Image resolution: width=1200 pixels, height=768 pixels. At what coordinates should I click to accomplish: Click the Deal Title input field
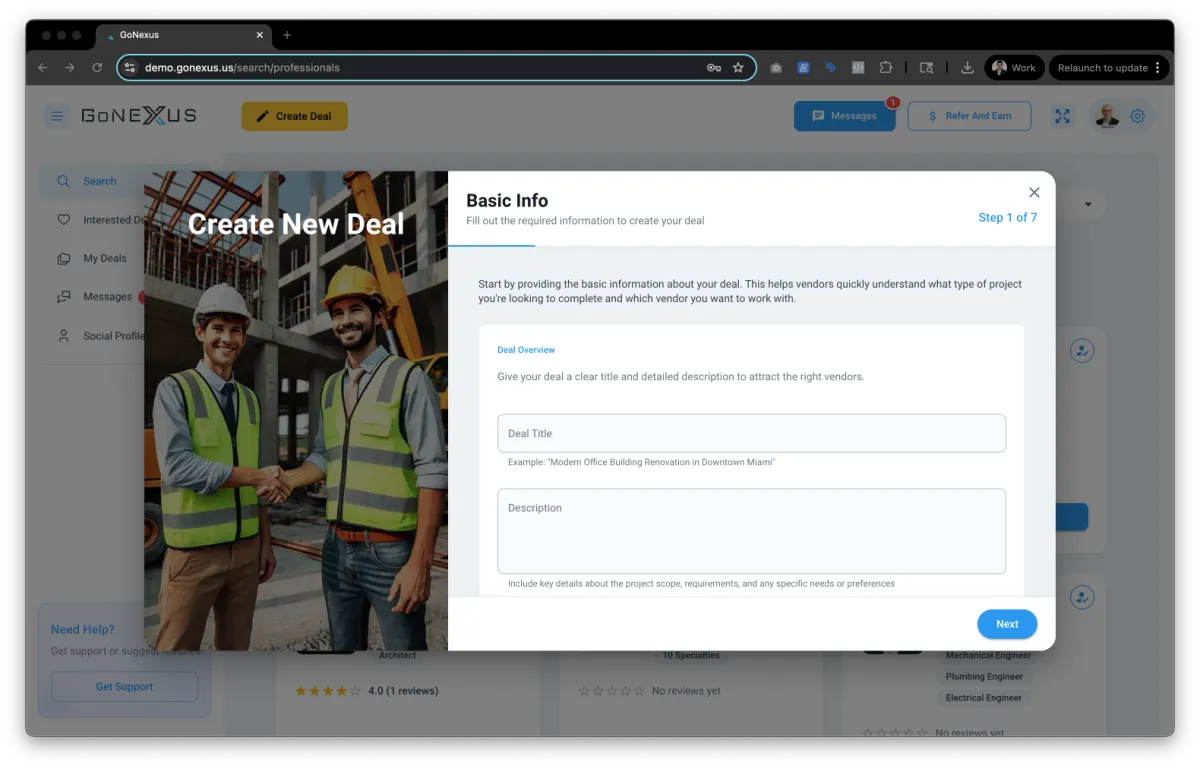(x=751, y=433)
